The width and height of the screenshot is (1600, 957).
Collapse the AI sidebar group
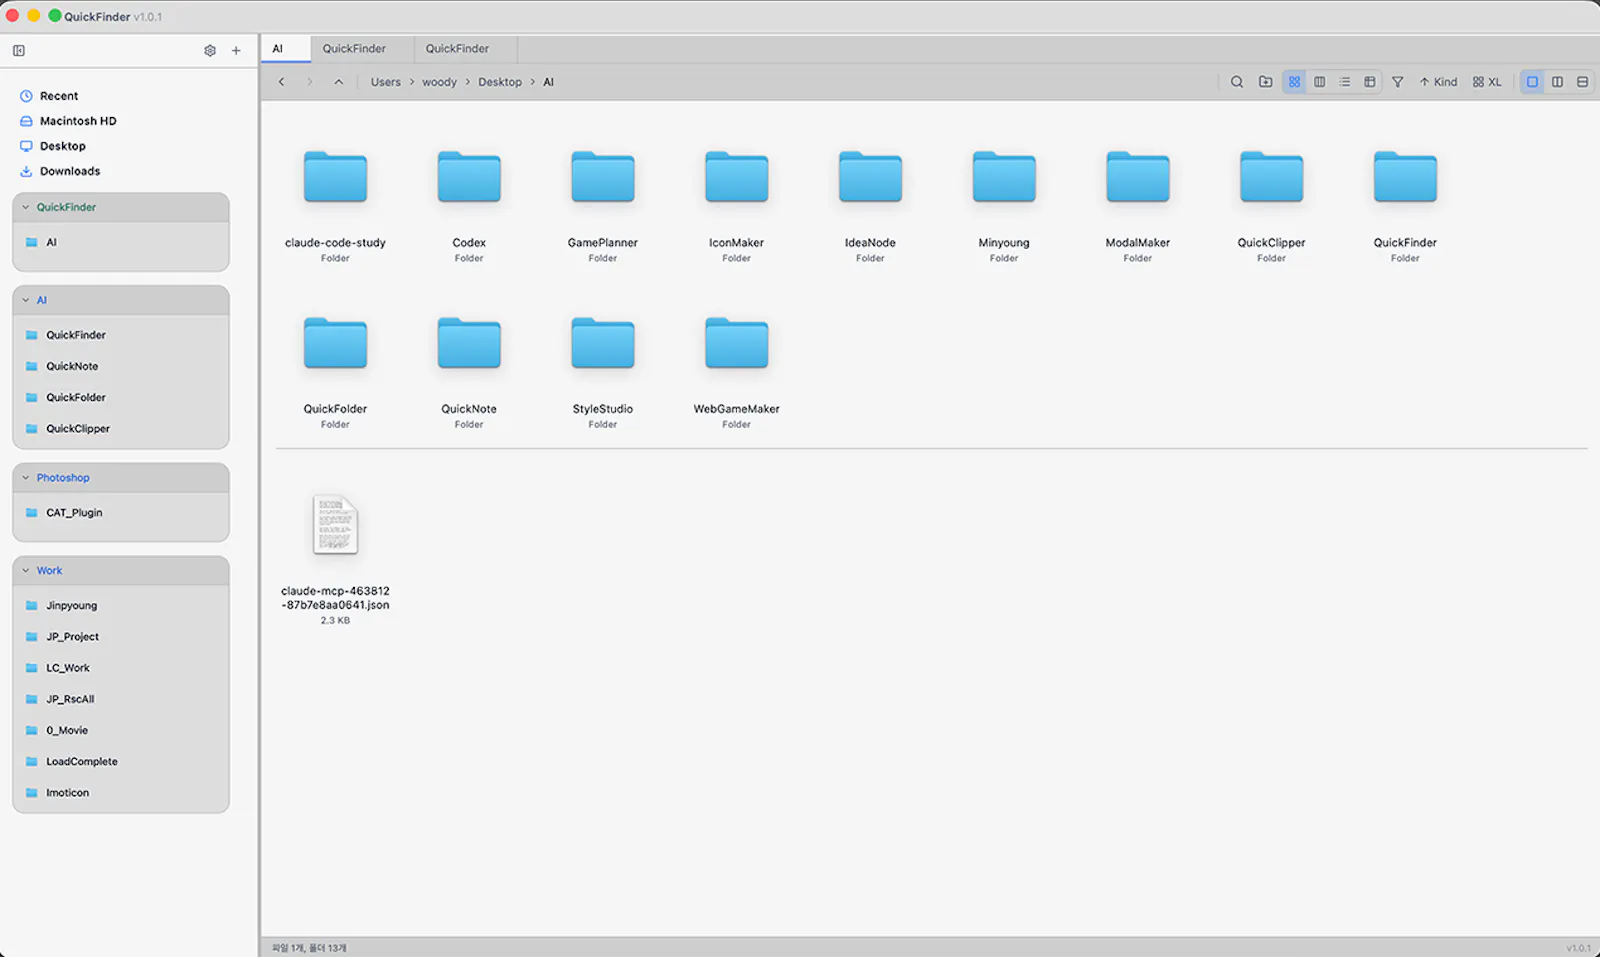point(26,300)
